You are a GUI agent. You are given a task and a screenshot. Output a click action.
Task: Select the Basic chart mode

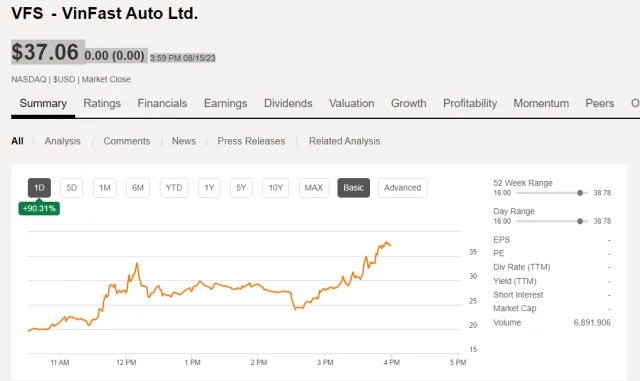point(353,188)
